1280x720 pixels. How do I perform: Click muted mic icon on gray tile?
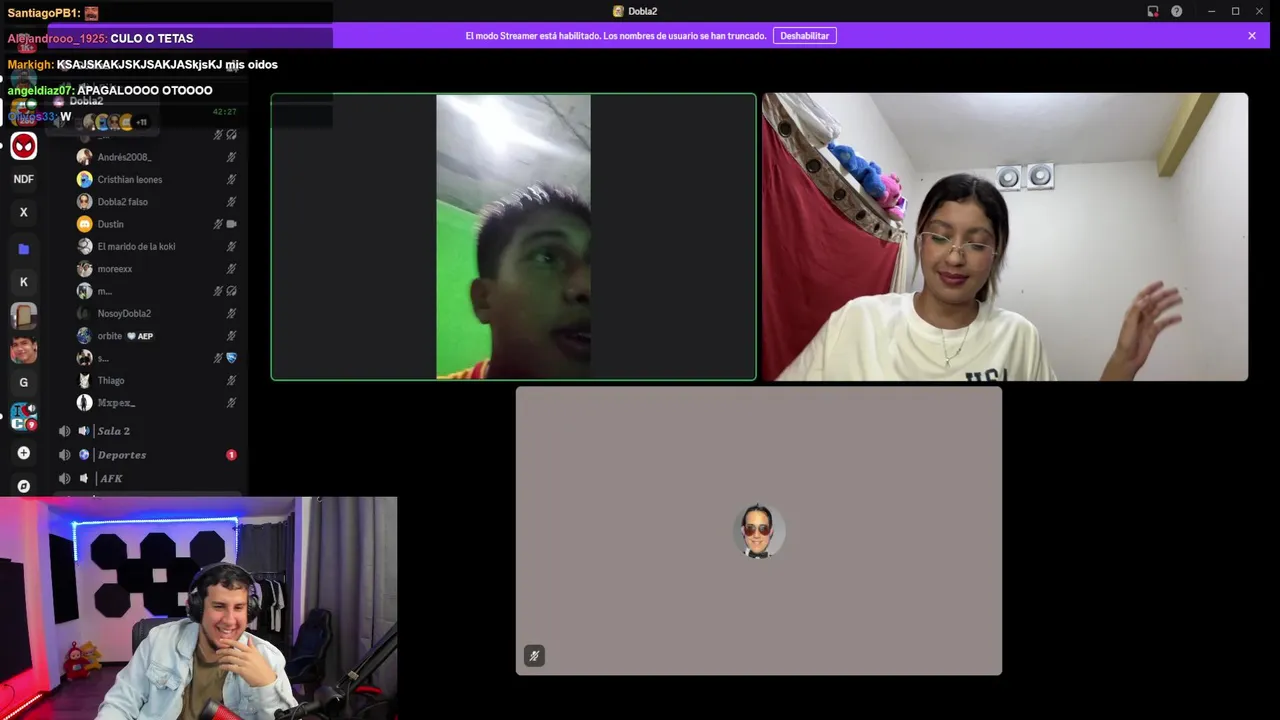pos(534,656)
